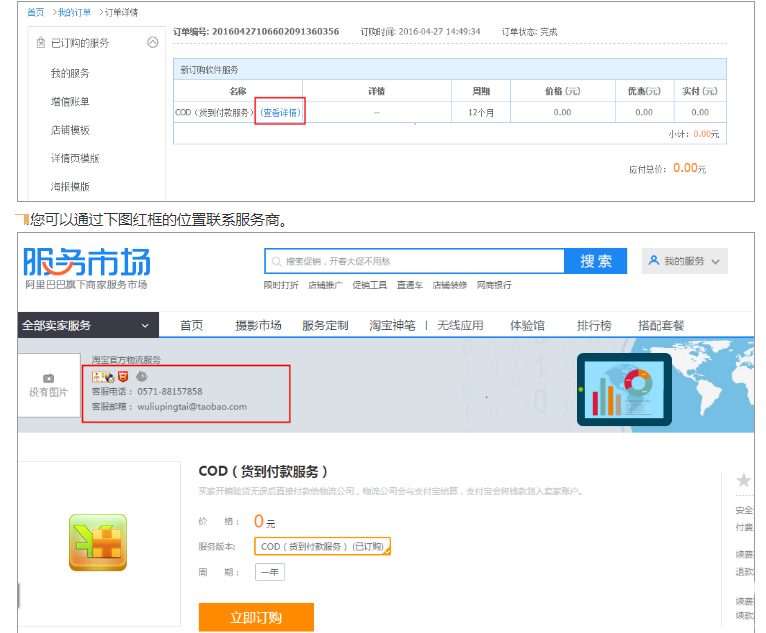
Task: Click the COD service product icon
Action: coord(98,542)
